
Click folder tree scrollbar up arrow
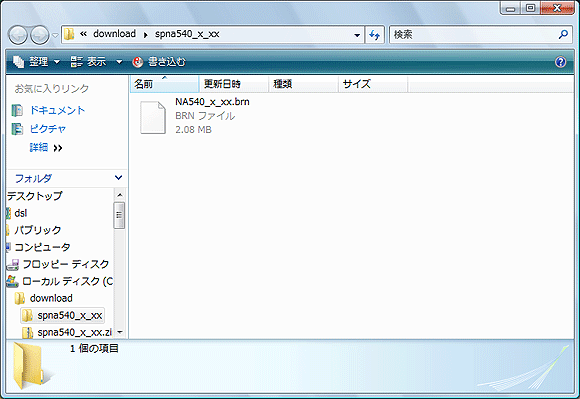[119, 195]
